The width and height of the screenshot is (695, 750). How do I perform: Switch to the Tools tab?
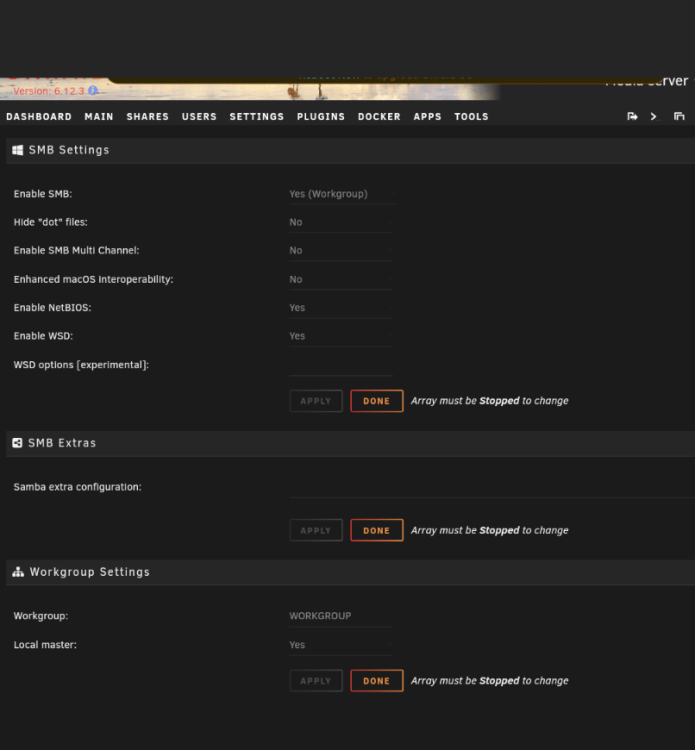tap(472, 117)
